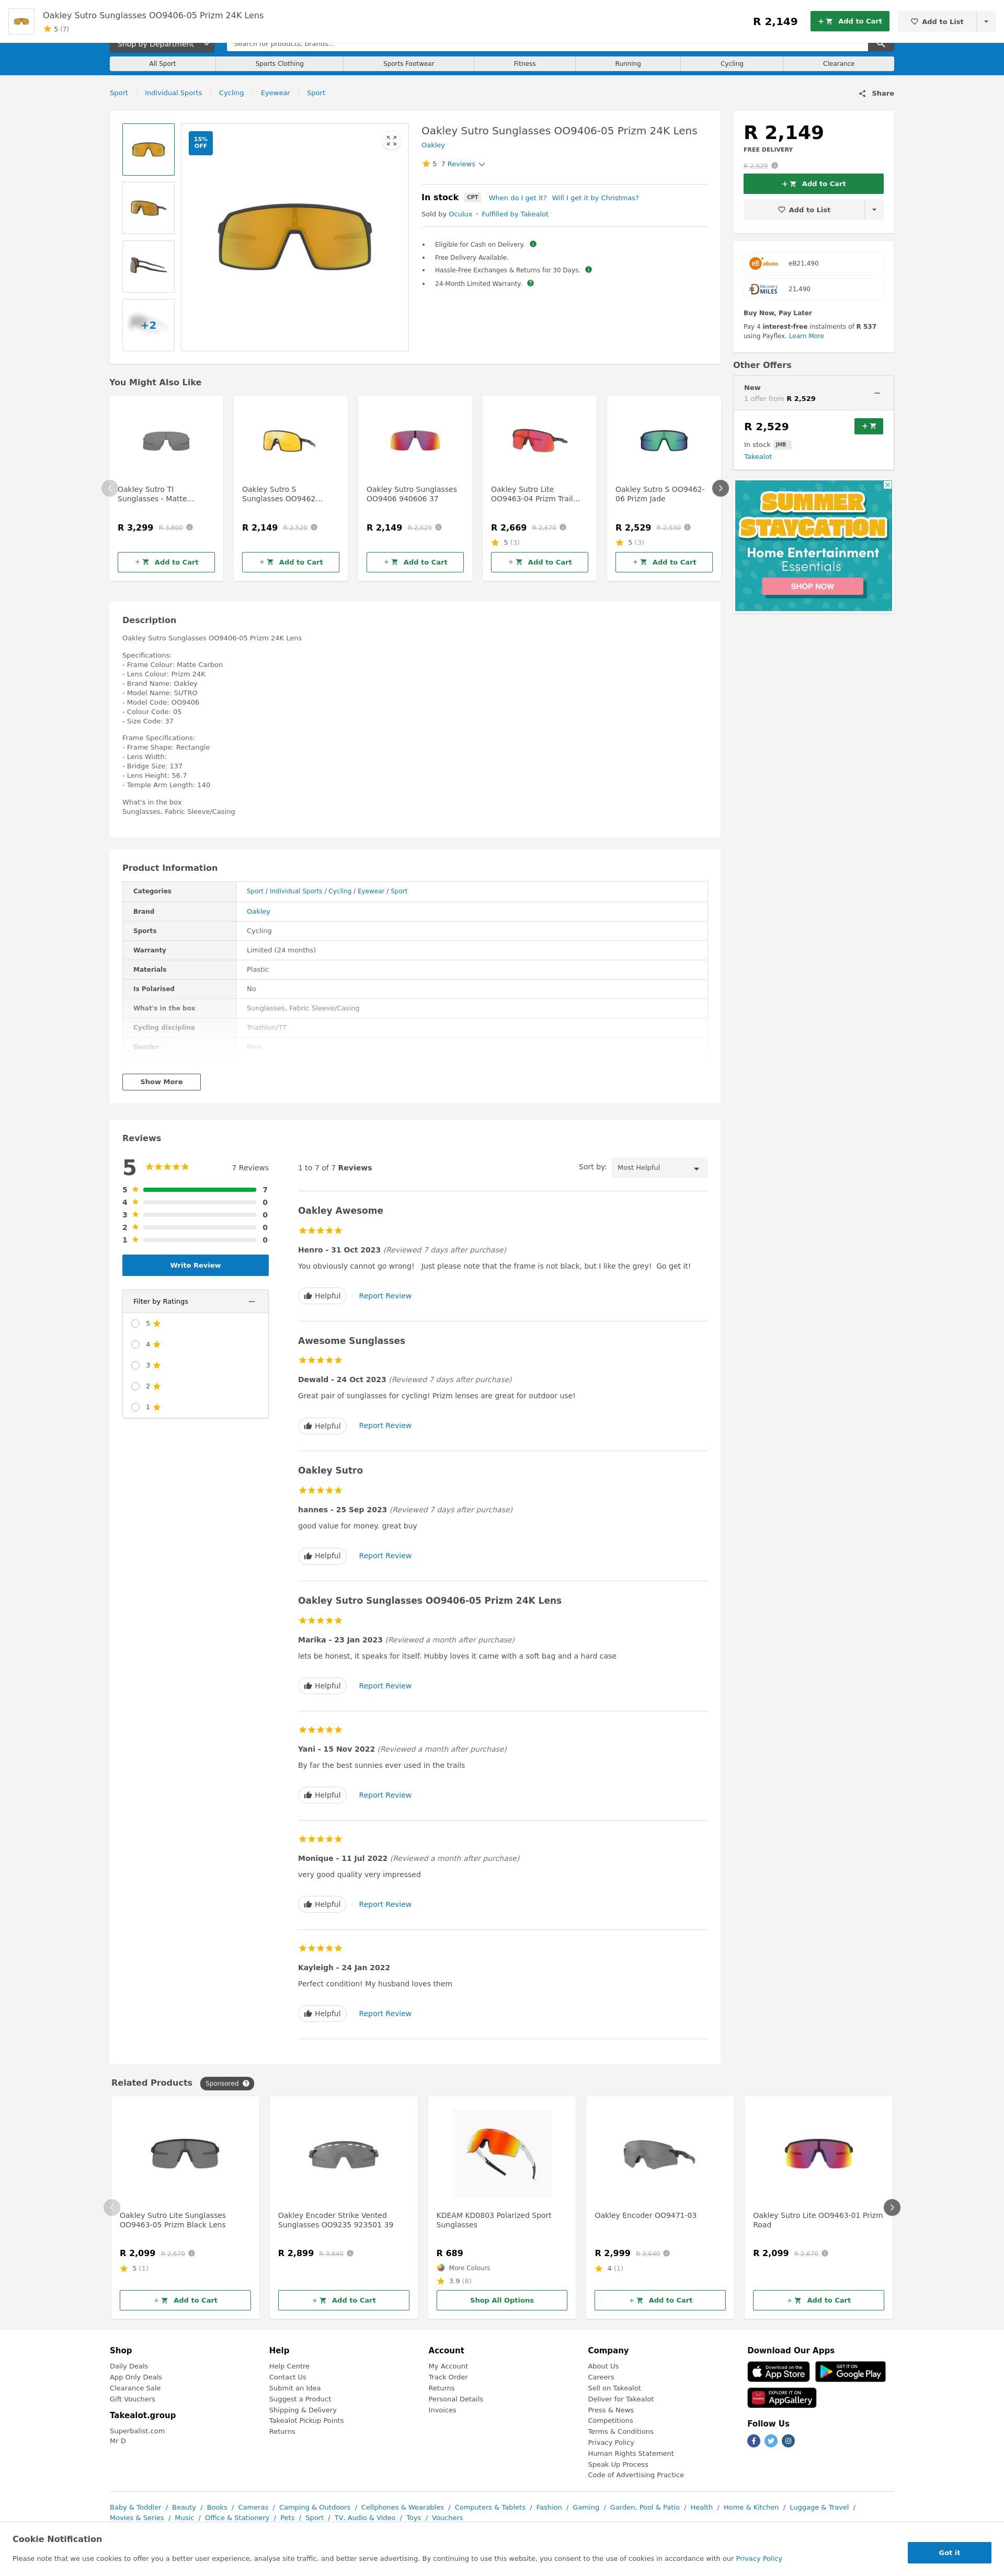Open the Oculux seller link
Screen dimensions: 1004x2576
coord(460,214)
